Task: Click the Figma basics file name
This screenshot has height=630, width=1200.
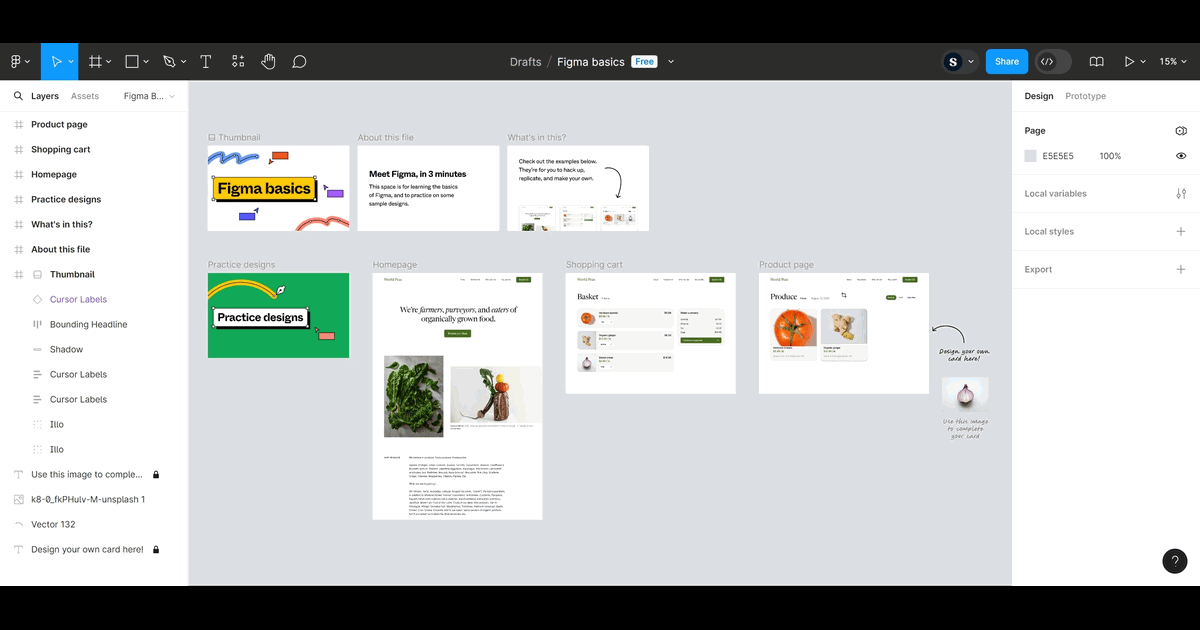Action: [591, 61]
